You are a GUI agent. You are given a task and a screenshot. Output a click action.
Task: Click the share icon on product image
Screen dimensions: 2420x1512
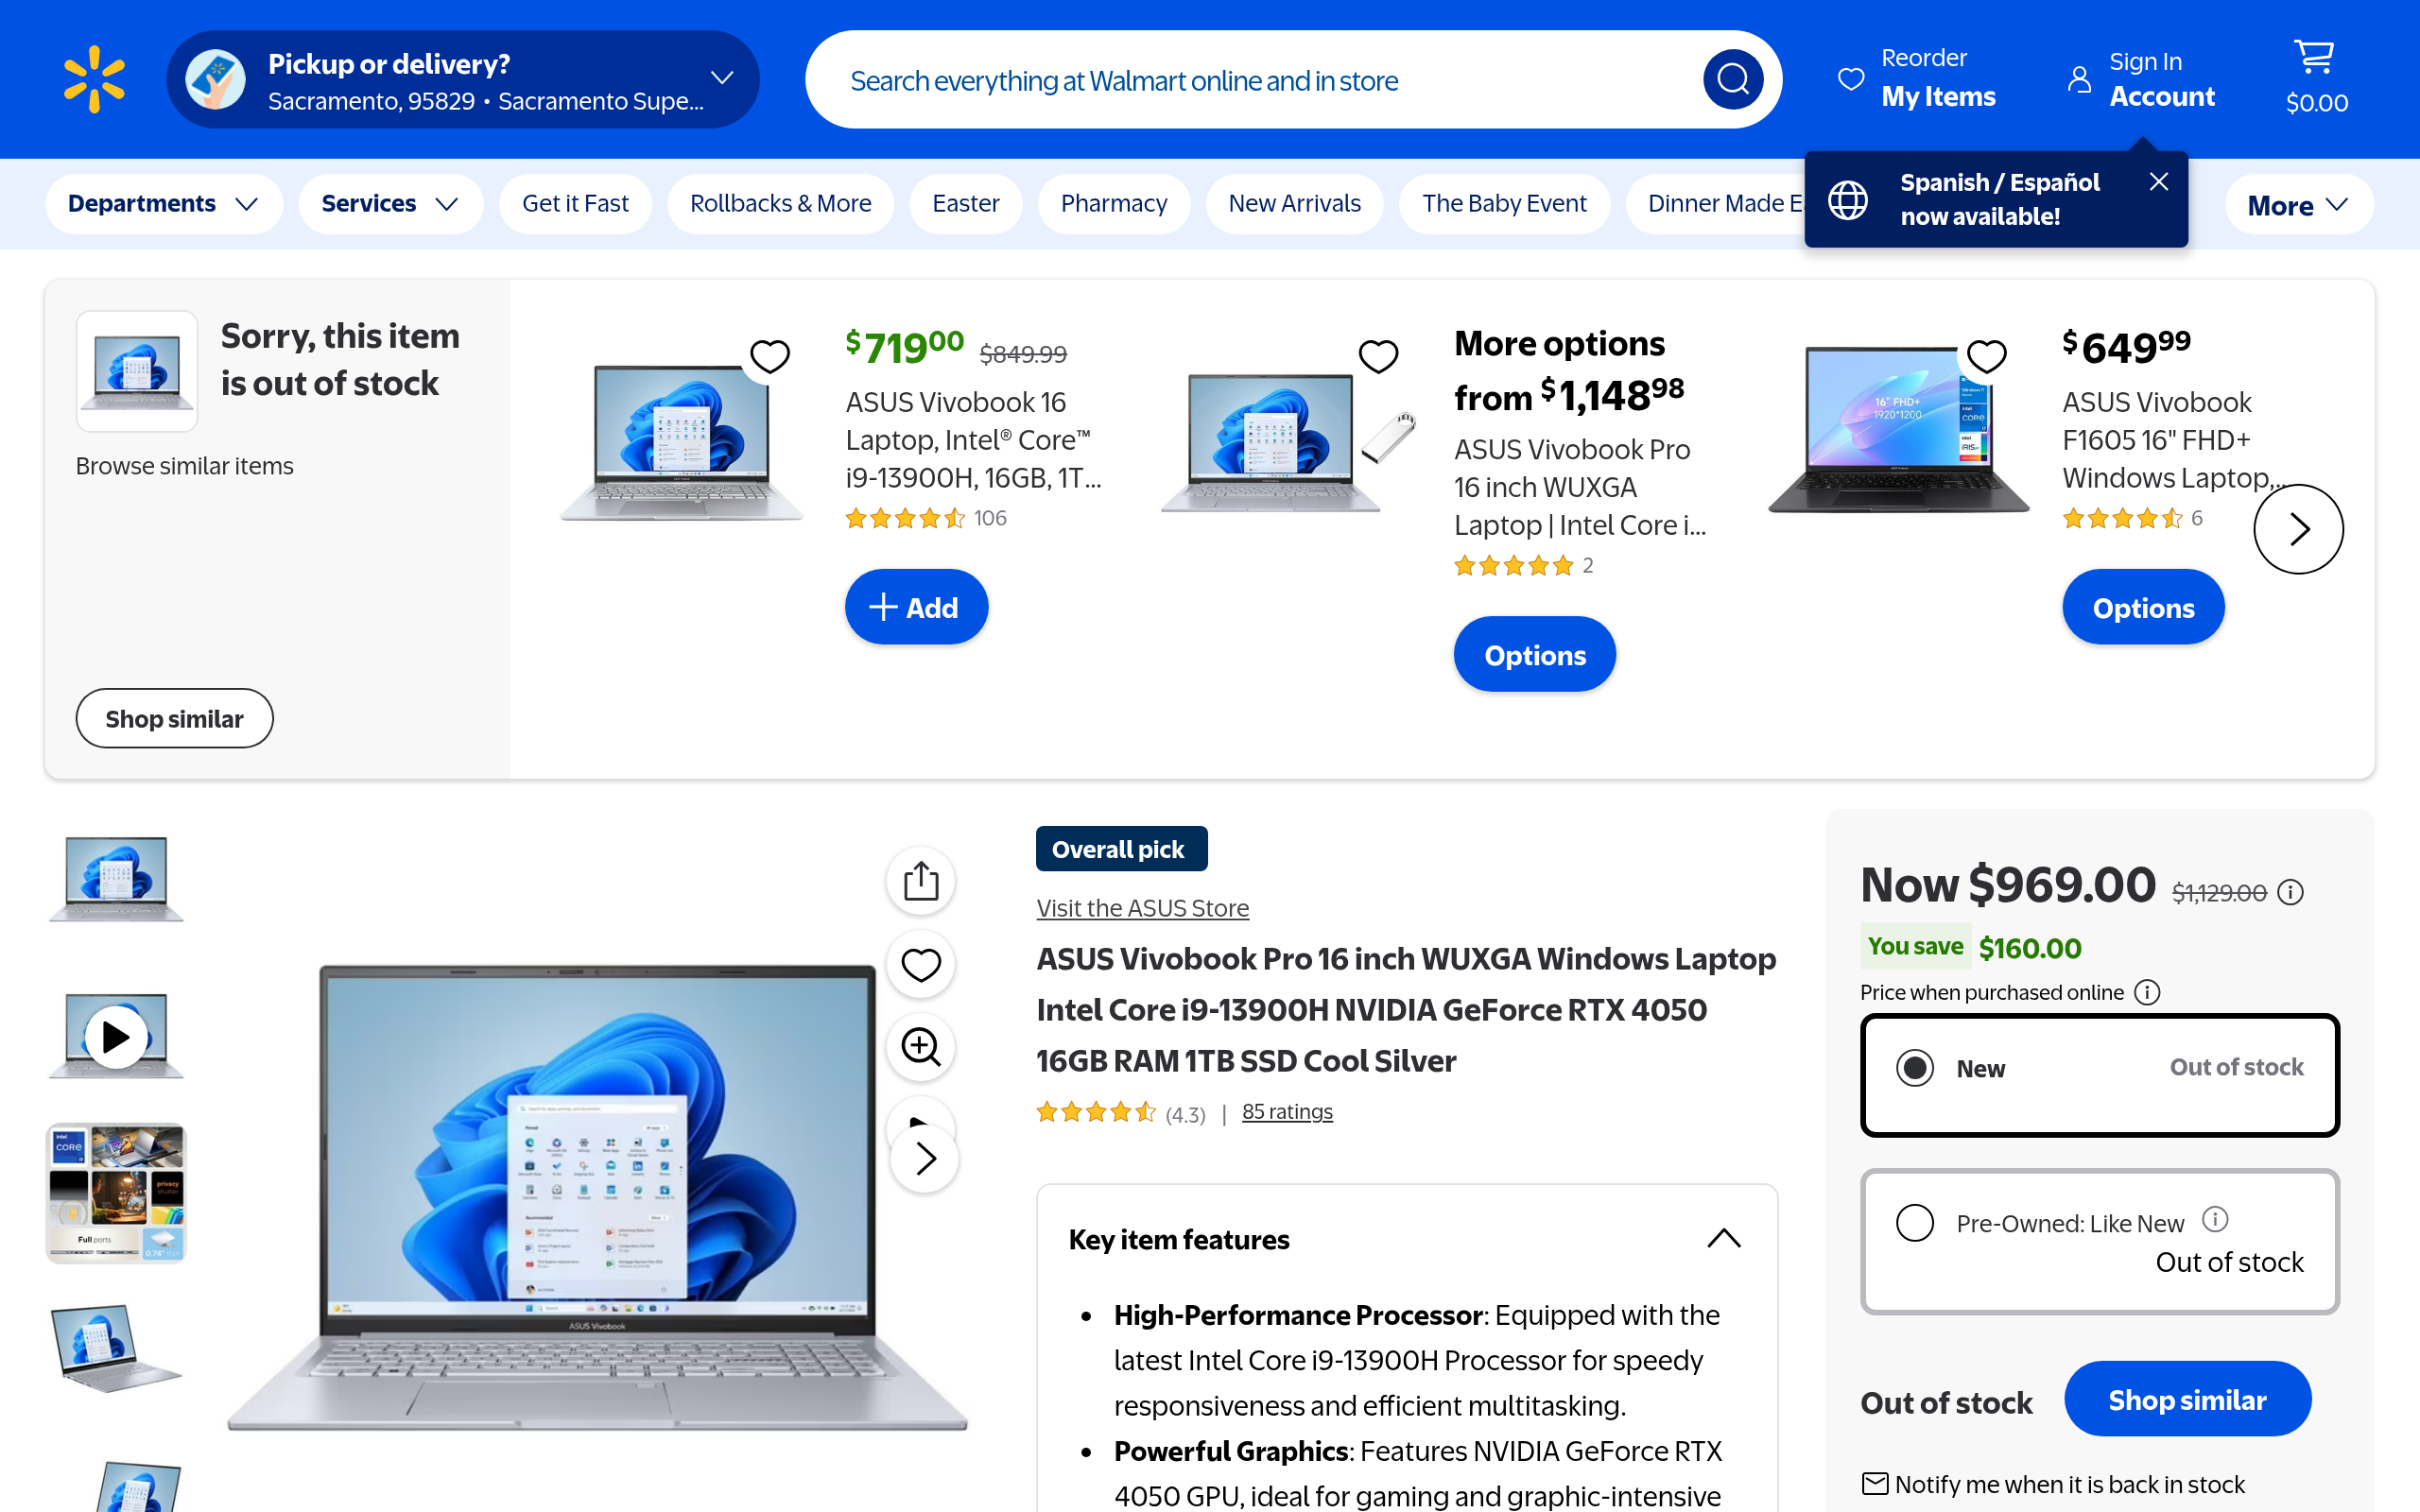click(x=921, y=881)
